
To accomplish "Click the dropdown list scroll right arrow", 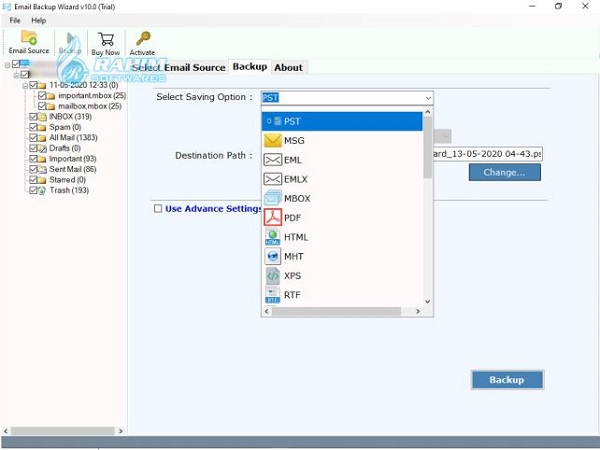I will [x=418, y=311].
